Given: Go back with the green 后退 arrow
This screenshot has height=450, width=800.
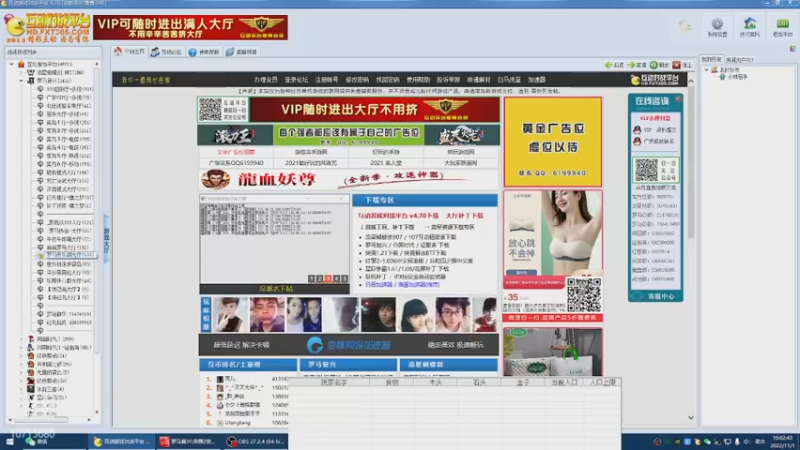Looking at the screenshot, I should pos(614,65).
